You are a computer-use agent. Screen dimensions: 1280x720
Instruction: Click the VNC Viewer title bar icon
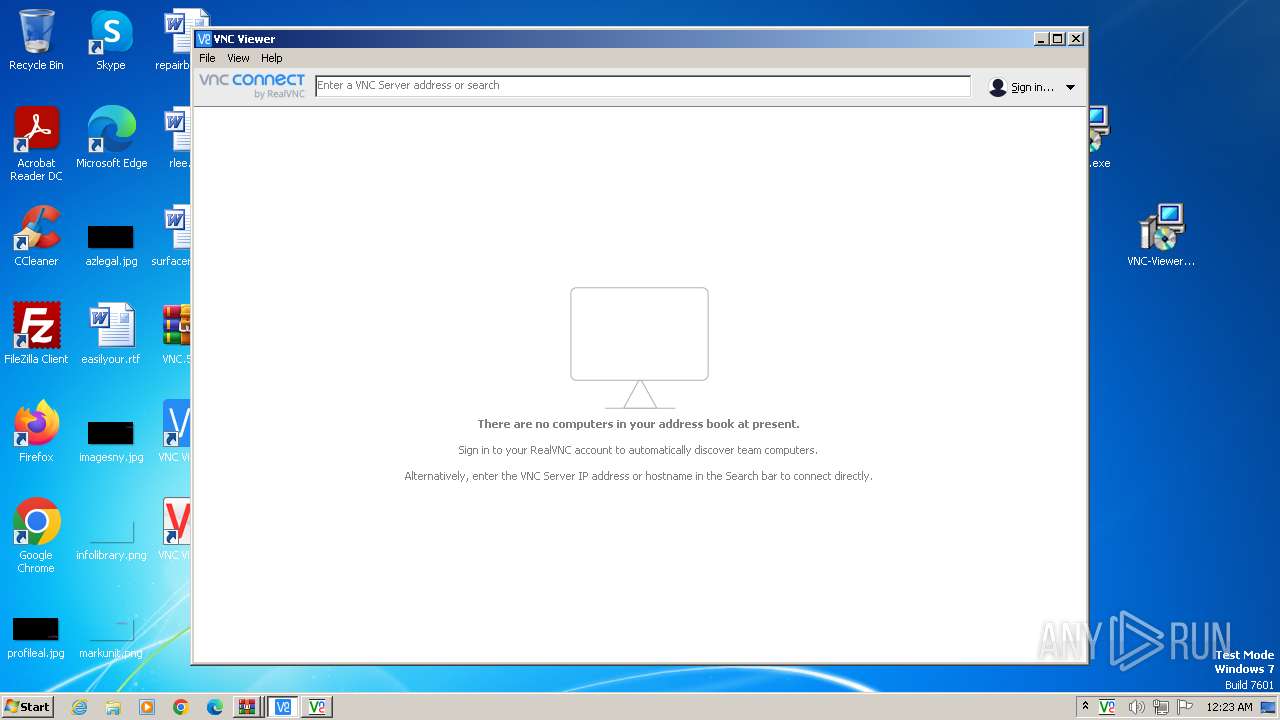(204, 39)
